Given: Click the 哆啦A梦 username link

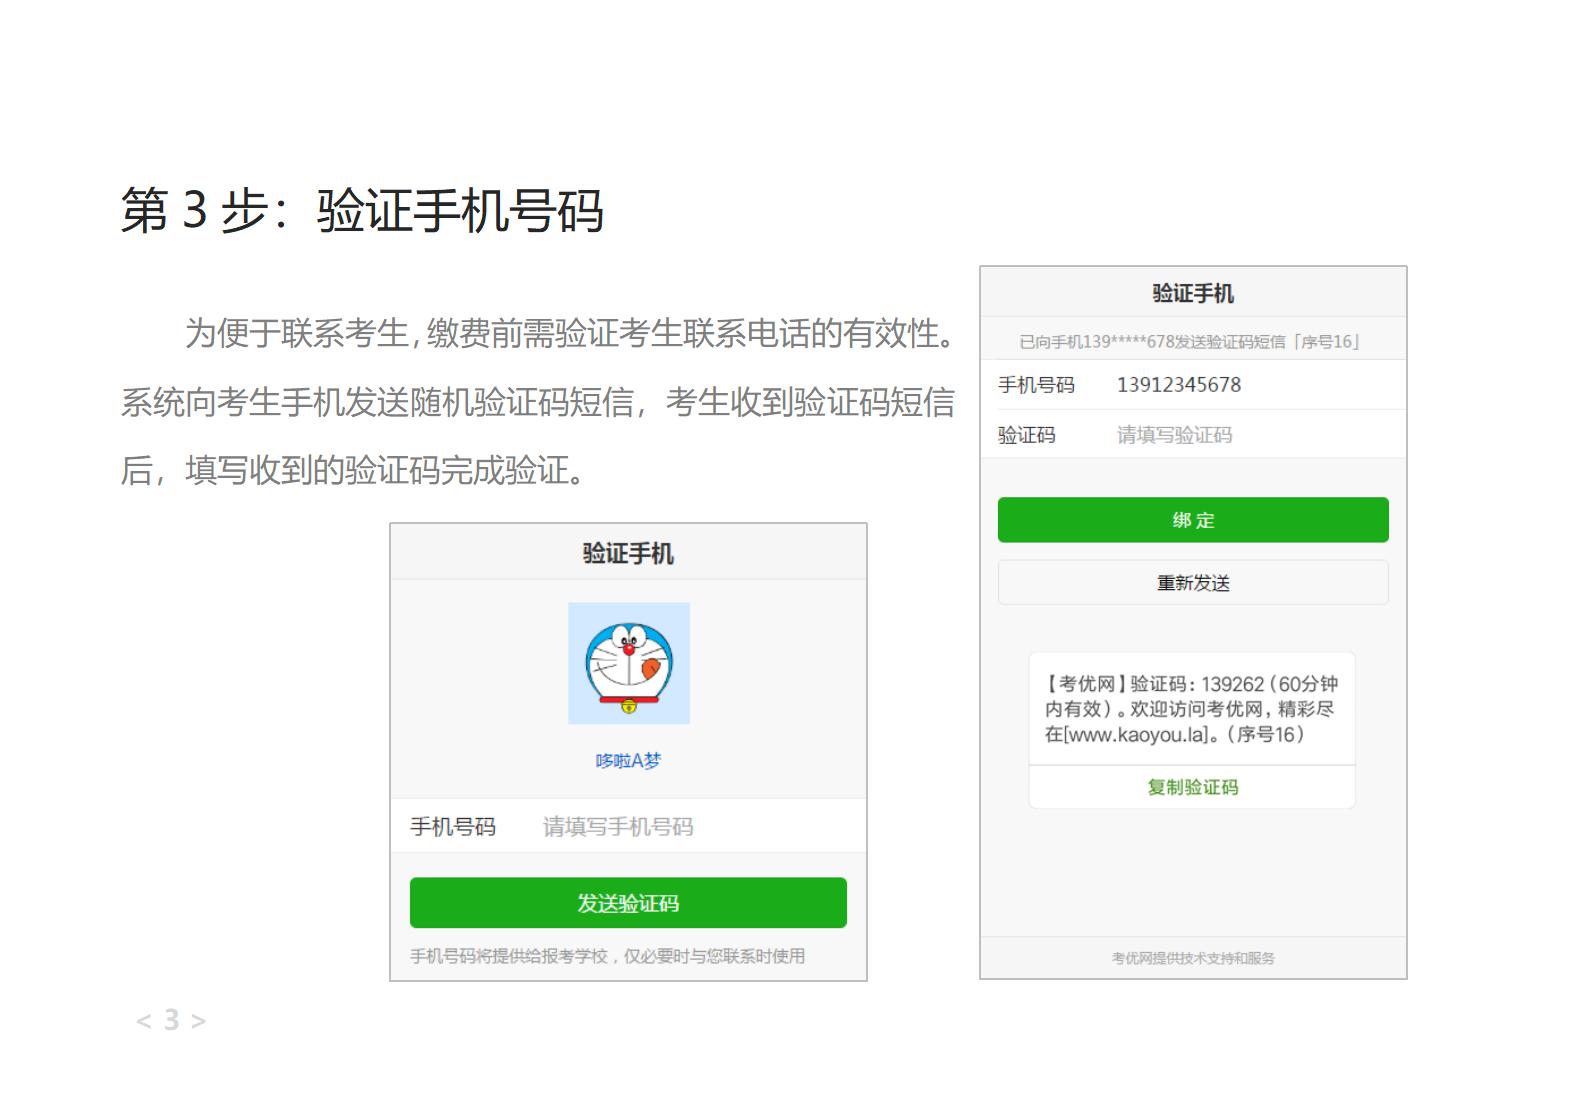Looking at the screenshot, I should coord(628,761).
